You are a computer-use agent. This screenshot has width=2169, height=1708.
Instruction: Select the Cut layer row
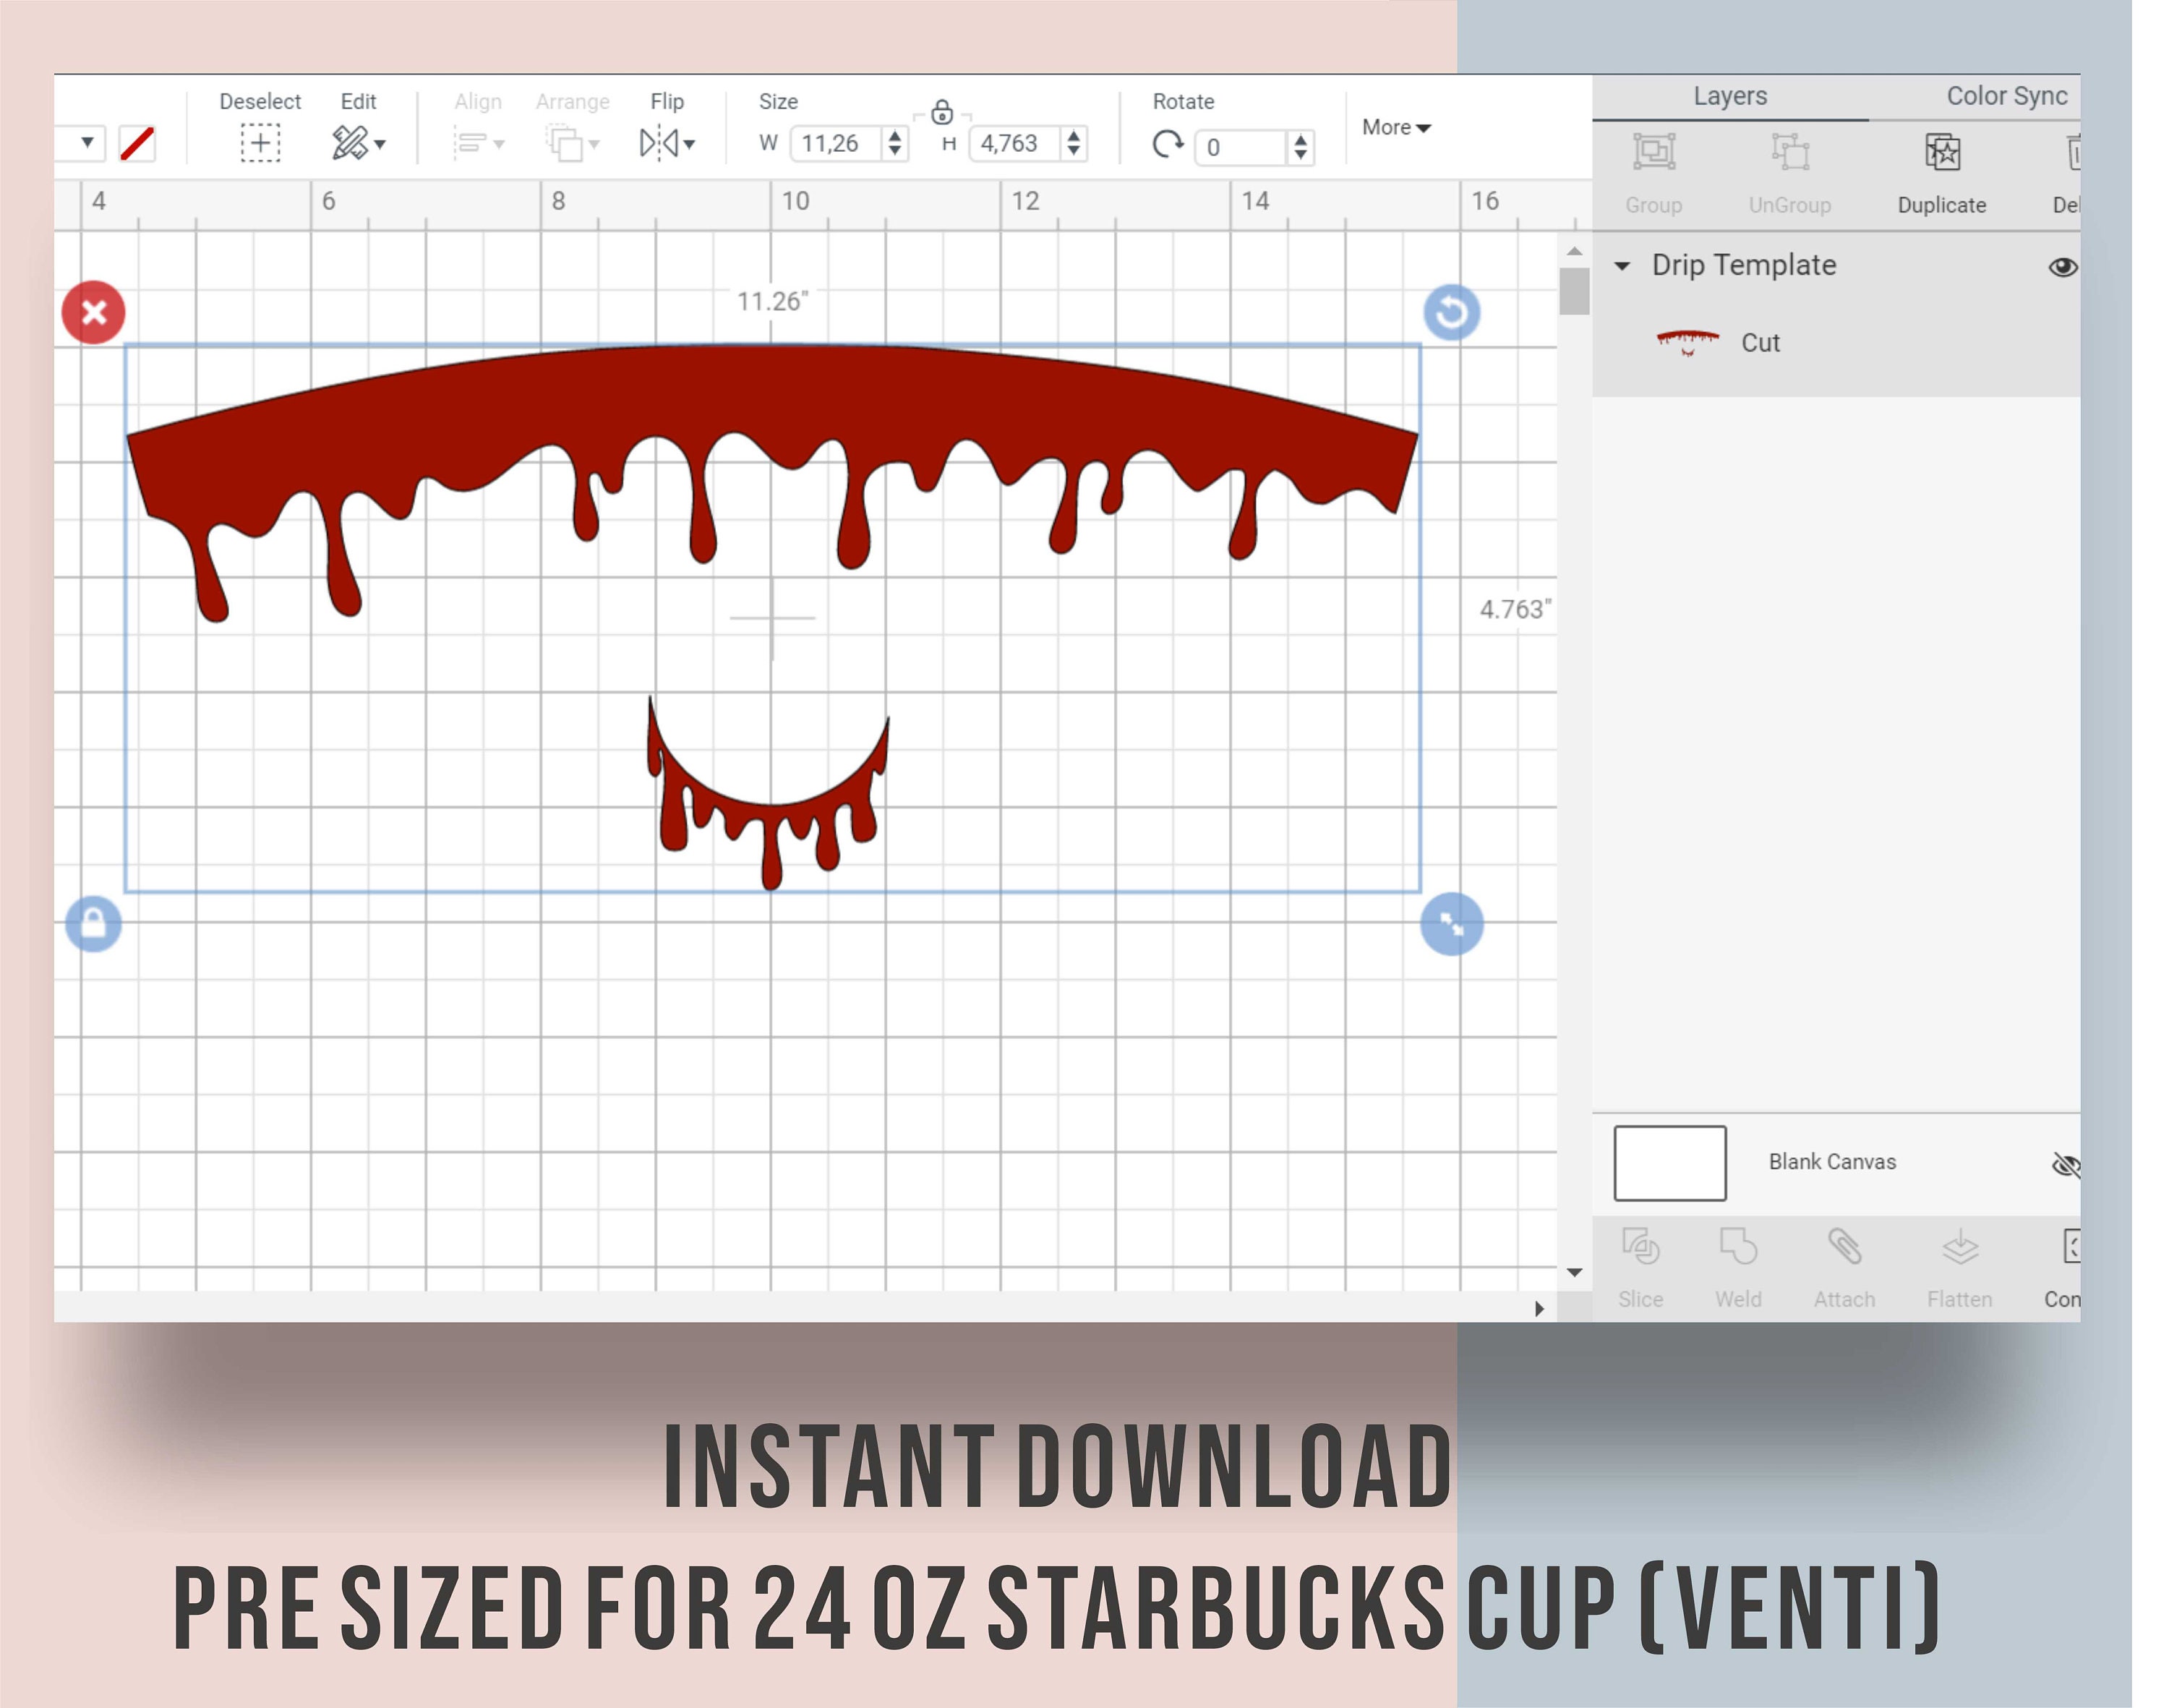[x=1836, y=343]
